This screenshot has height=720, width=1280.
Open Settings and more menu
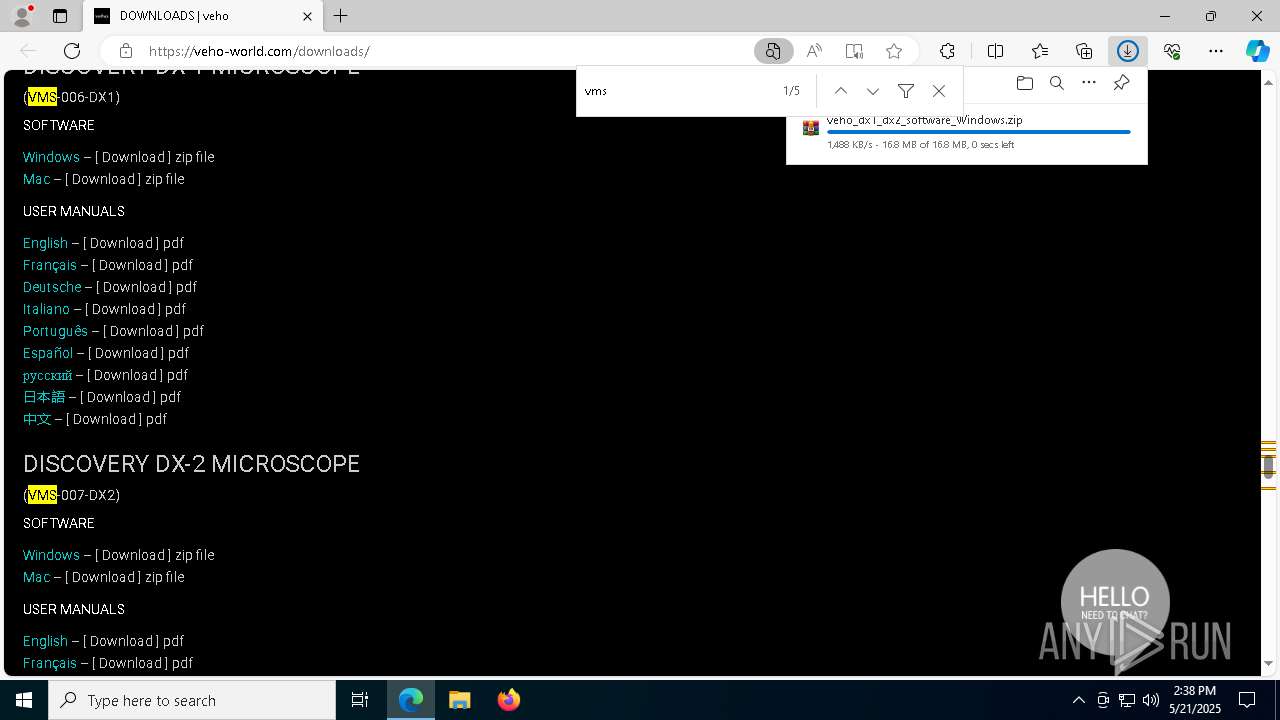pos(1216,51)
